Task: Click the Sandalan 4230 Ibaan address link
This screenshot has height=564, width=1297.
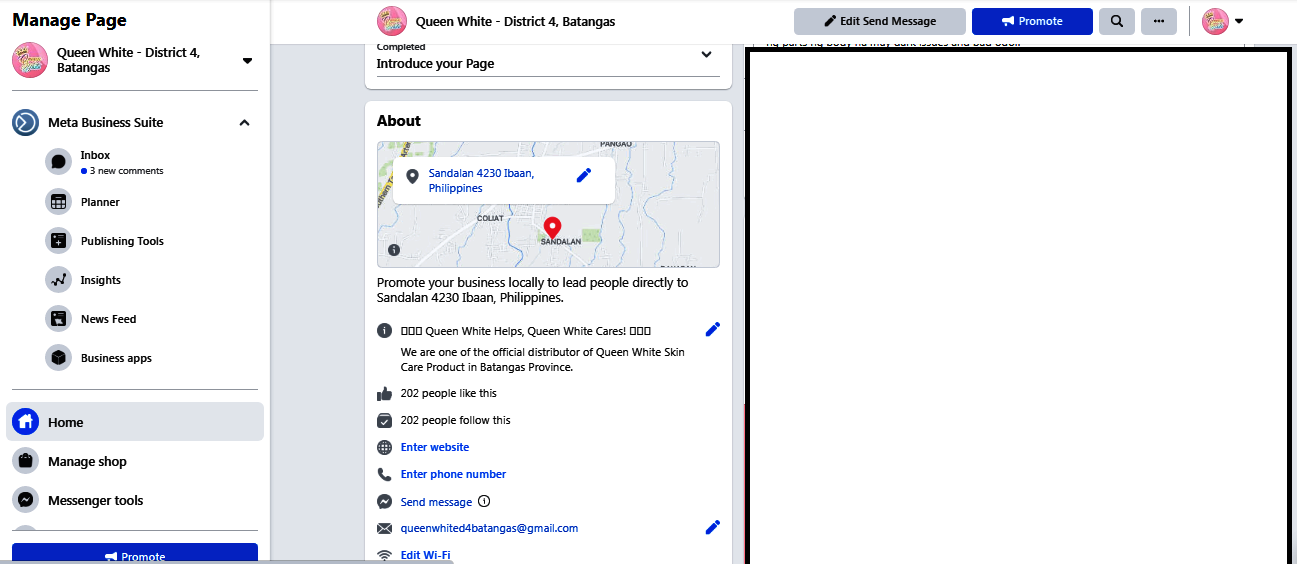Action: tap(481, 180)
